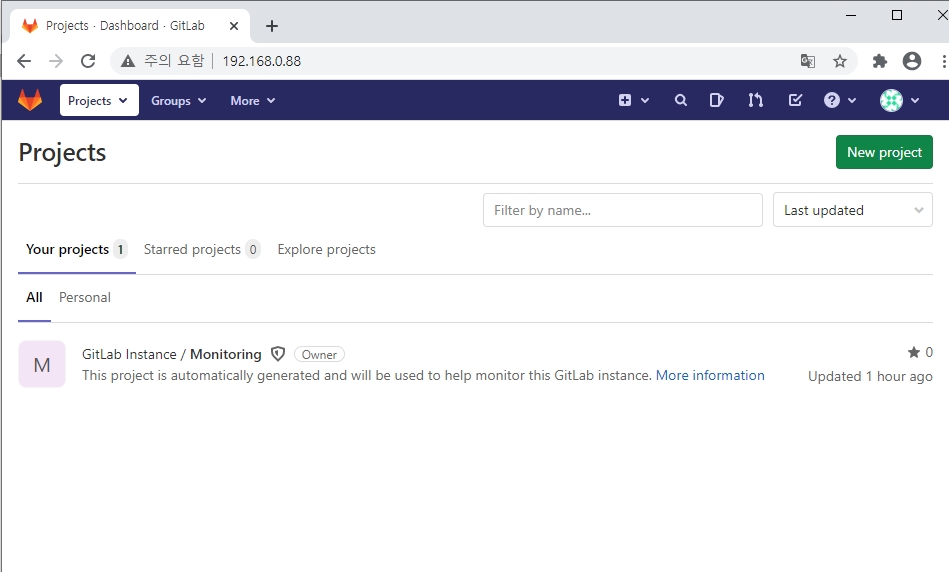
Task: Click the green New project button
Action: 884,152
